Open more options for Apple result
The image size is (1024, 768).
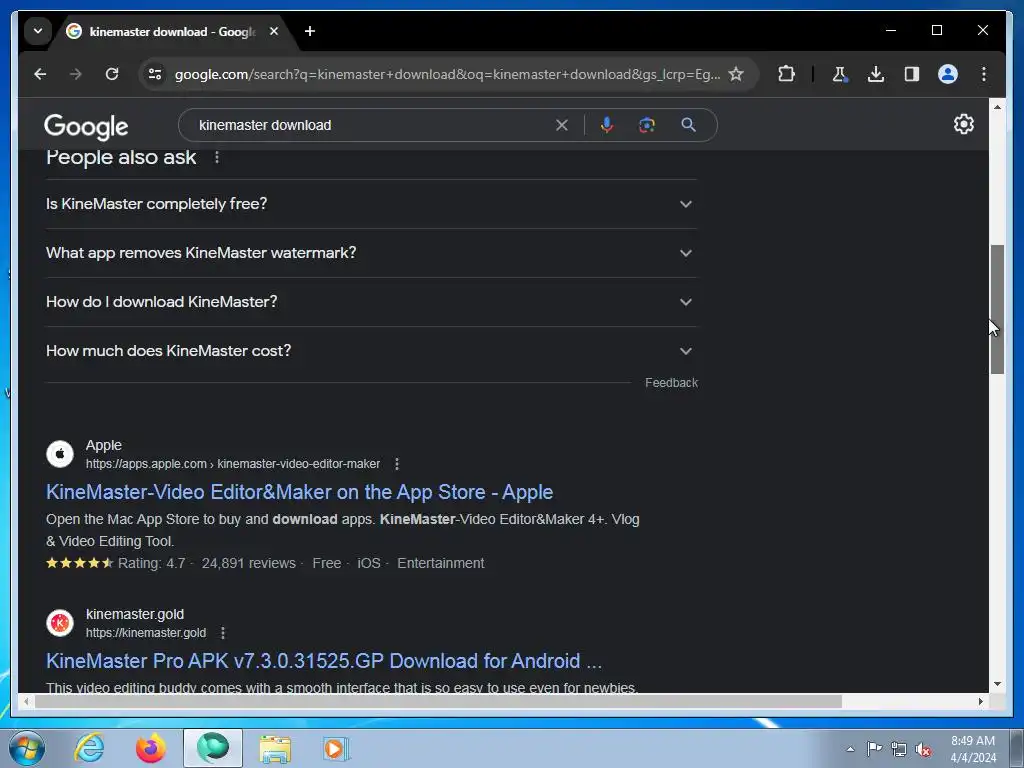(x=397, y=464)
